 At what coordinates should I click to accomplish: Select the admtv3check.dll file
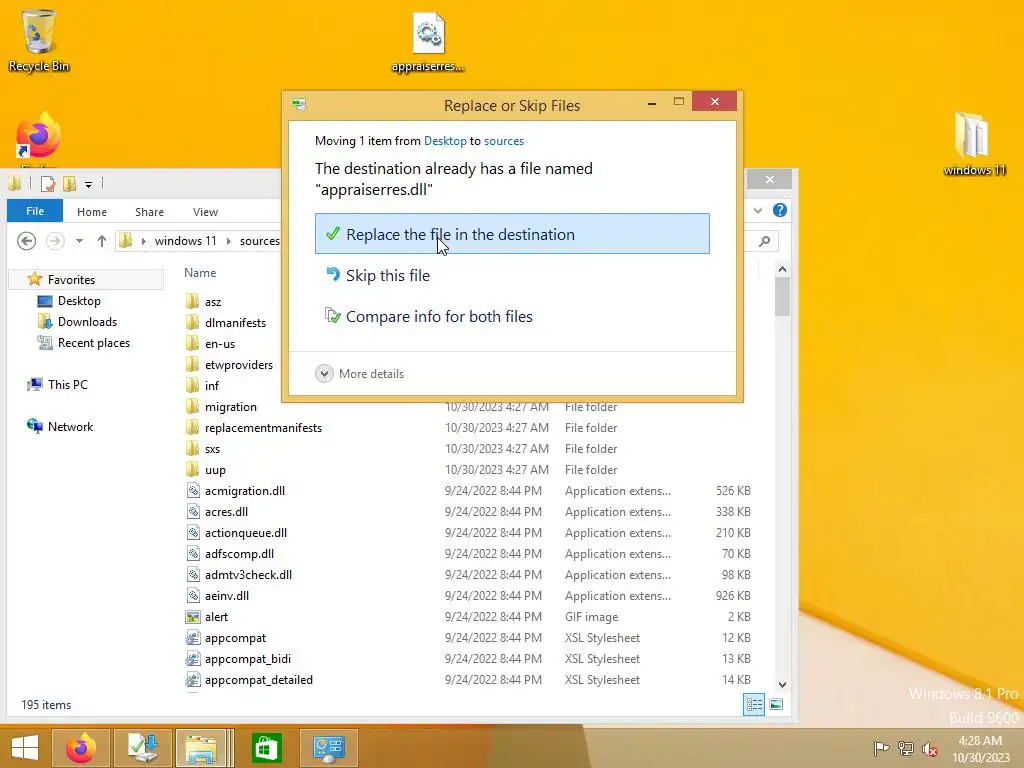(248, 575)
